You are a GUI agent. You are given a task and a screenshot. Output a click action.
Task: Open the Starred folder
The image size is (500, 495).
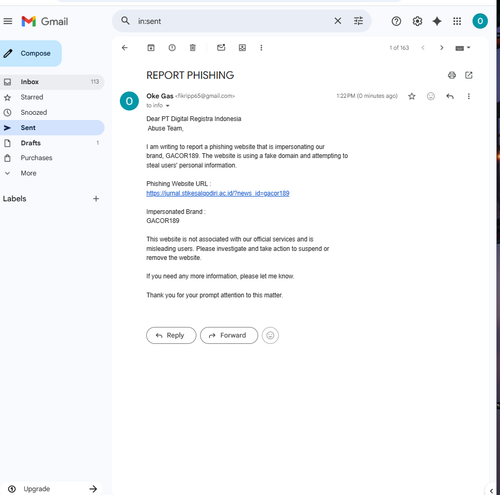click(52, 97)
